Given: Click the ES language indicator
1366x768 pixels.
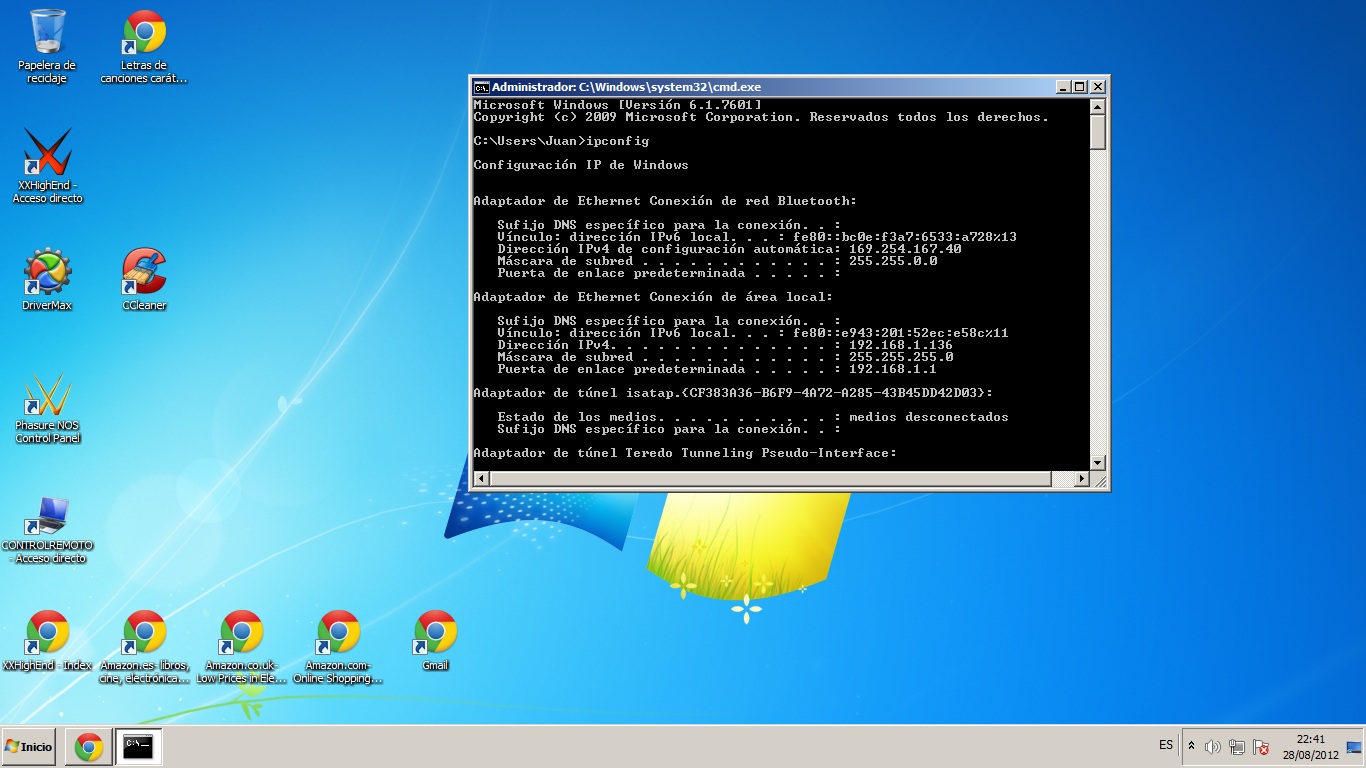Looking at the screenshot, I should click(1166, 746).
